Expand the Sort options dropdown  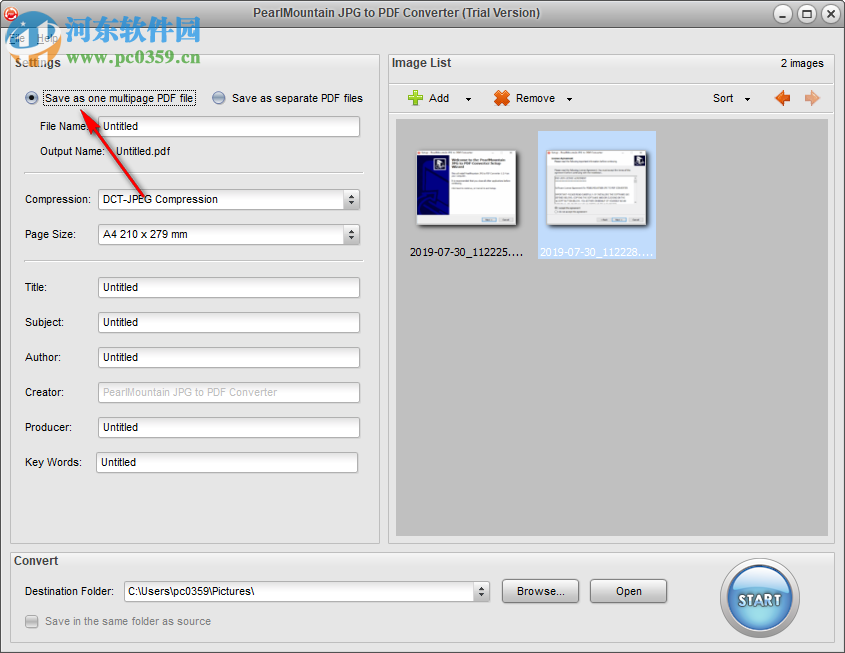[745, 97]
